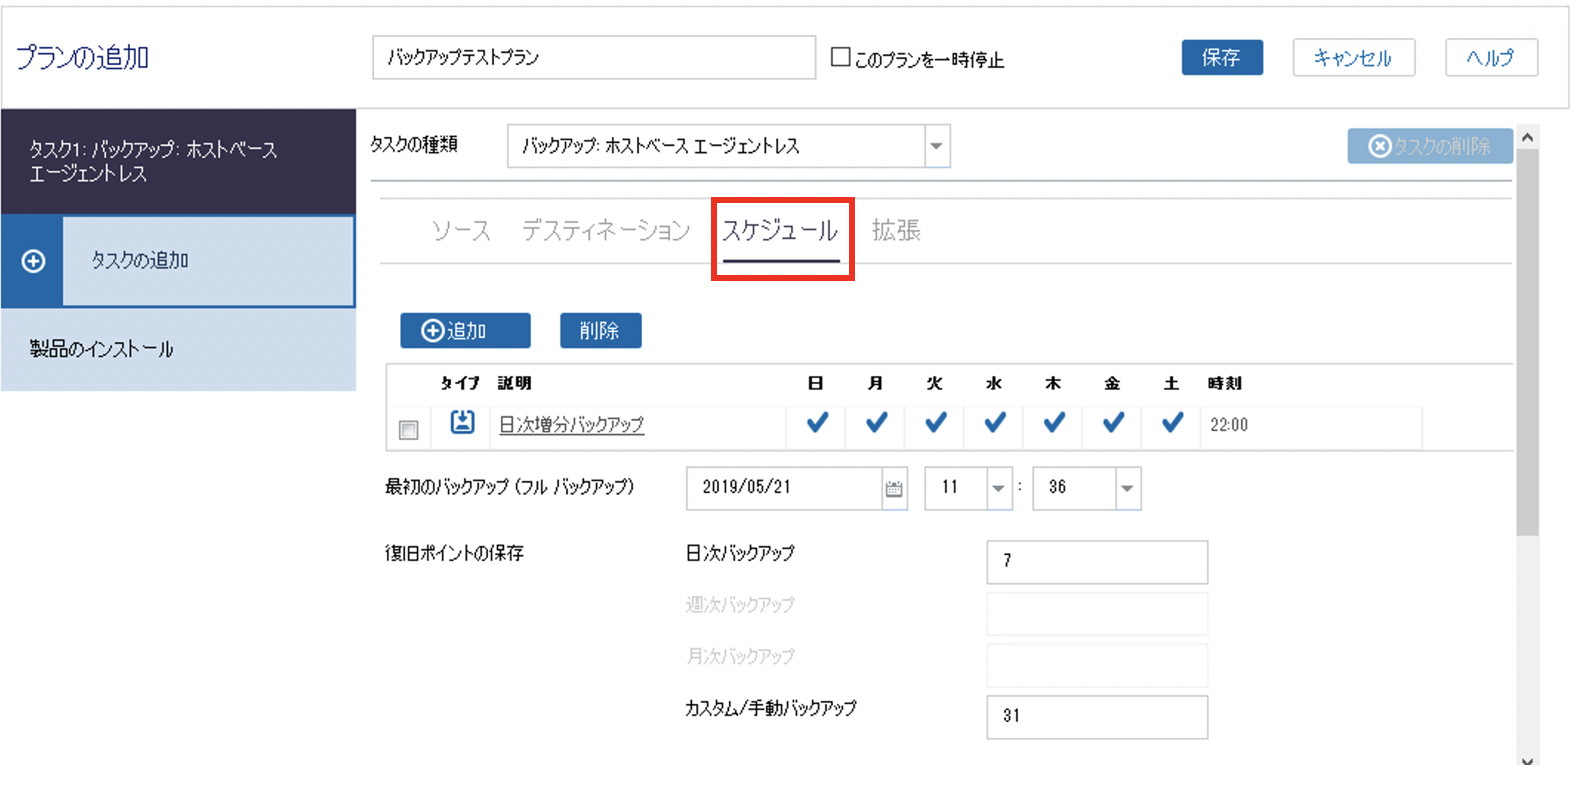Click the plus icon beside タスクの追加
This screenshot has width=1580, height=796.
pos(33,261)
